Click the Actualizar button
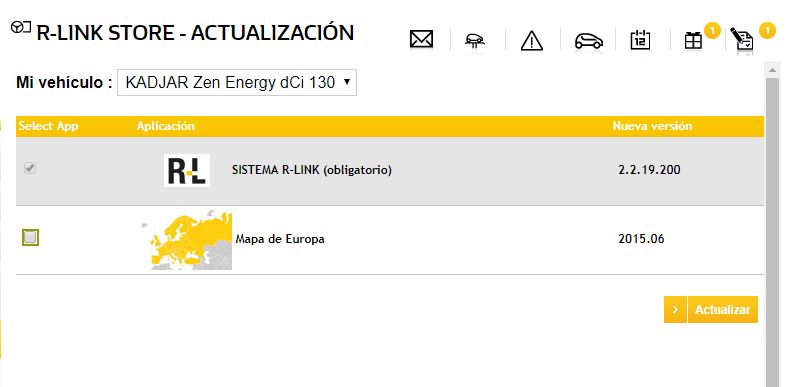The width and height of the screenshot is (789, 387). pos(723,309)
